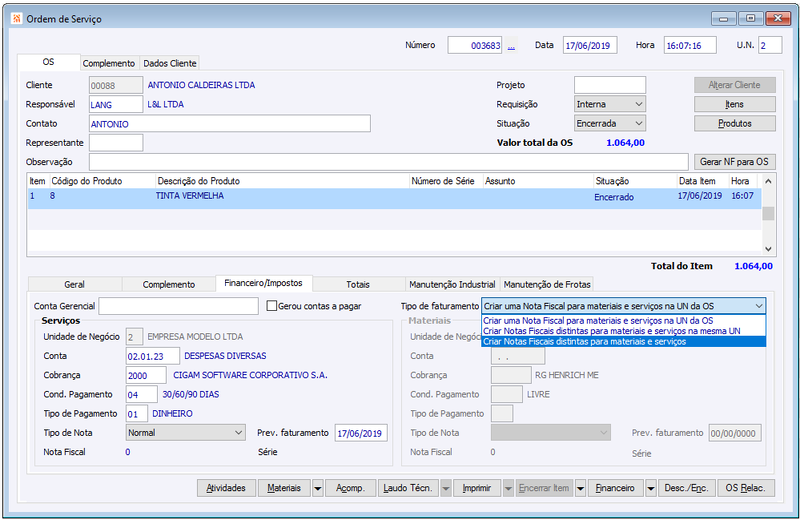Screen dimensions: 800x520
Task: Click the item list scroll down arrow
Action: (x=768, y=249)
